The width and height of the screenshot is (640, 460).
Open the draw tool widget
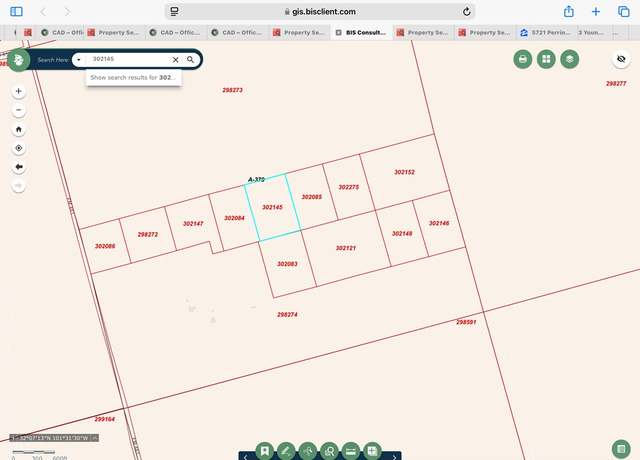(x=286, y=451)
